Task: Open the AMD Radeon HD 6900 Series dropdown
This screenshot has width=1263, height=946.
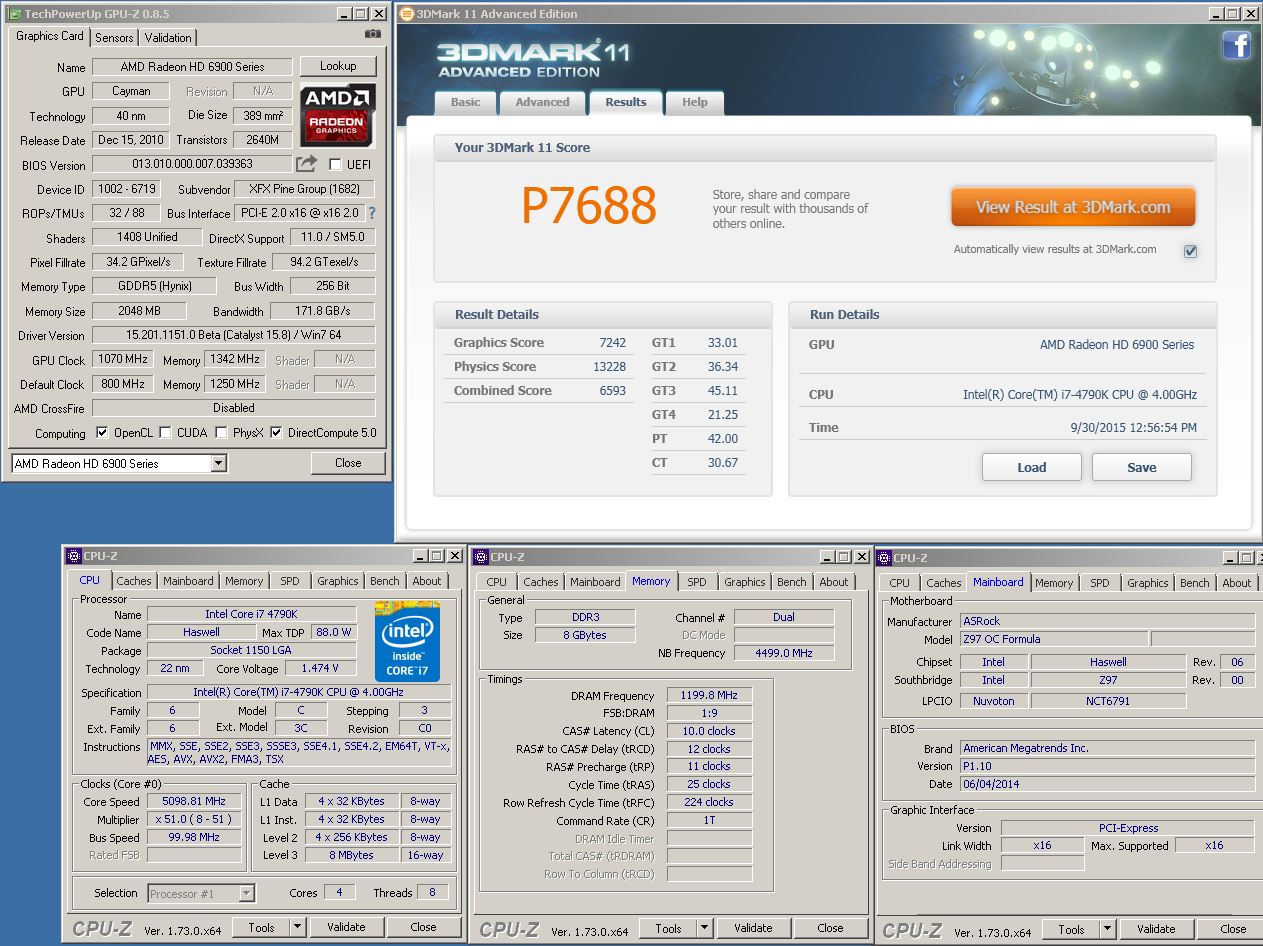Action: point(218,464)
